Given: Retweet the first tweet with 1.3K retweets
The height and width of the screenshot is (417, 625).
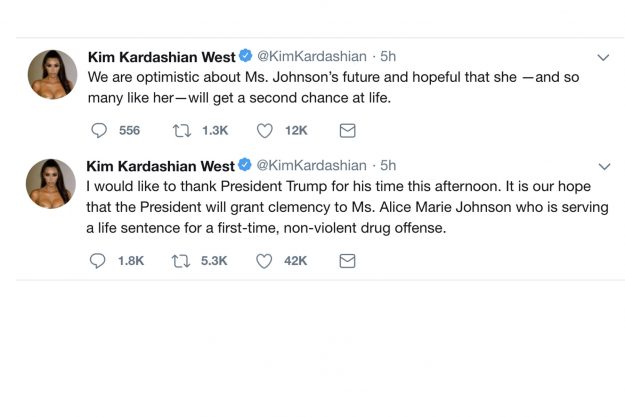Looking at the screenshot, I should [x=182, y=130].
